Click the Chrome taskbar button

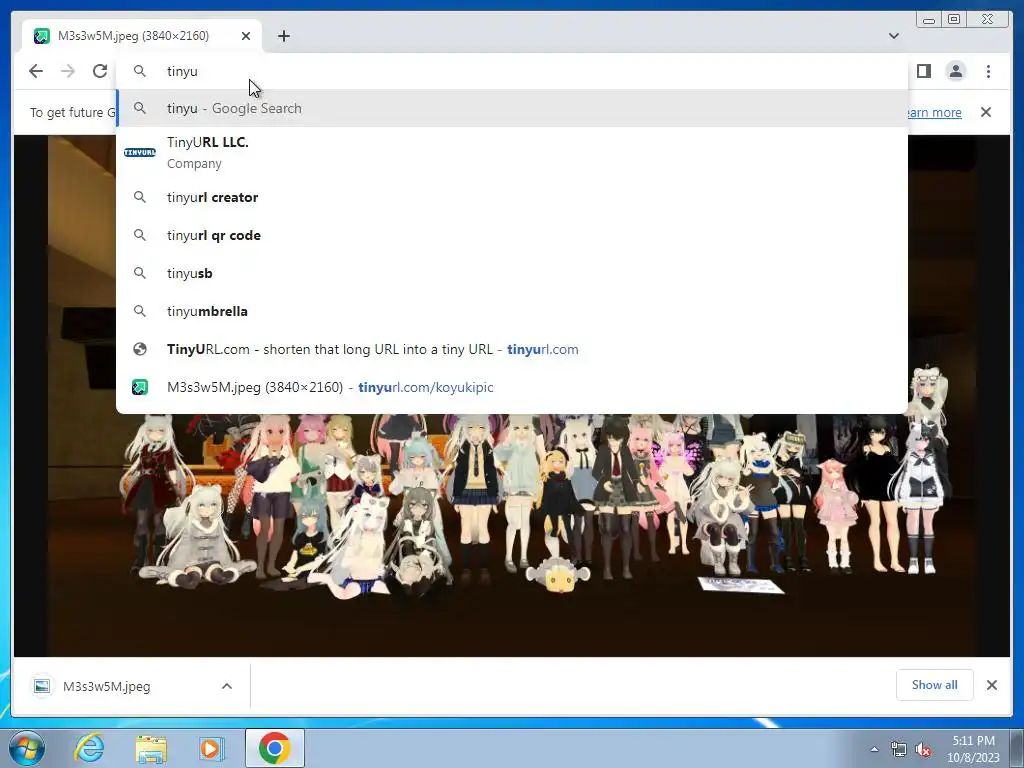click(275, 748)
